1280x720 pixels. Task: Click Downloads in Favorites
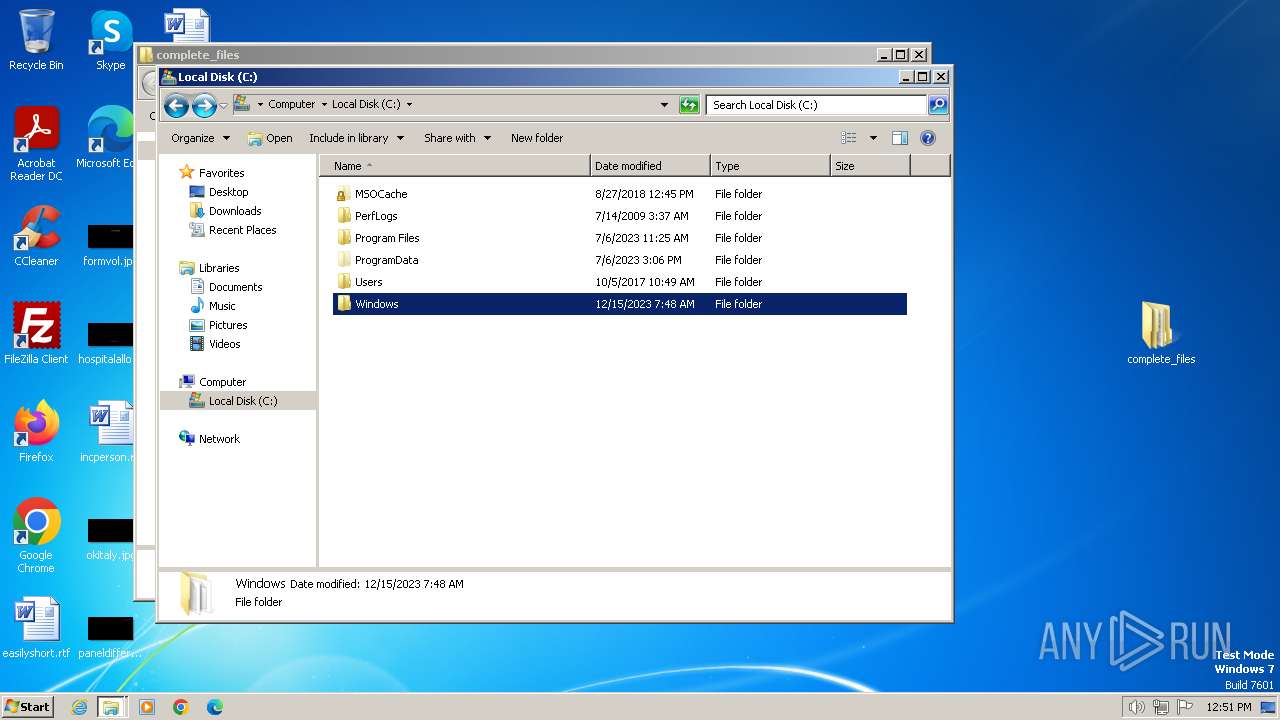(235, 211)
